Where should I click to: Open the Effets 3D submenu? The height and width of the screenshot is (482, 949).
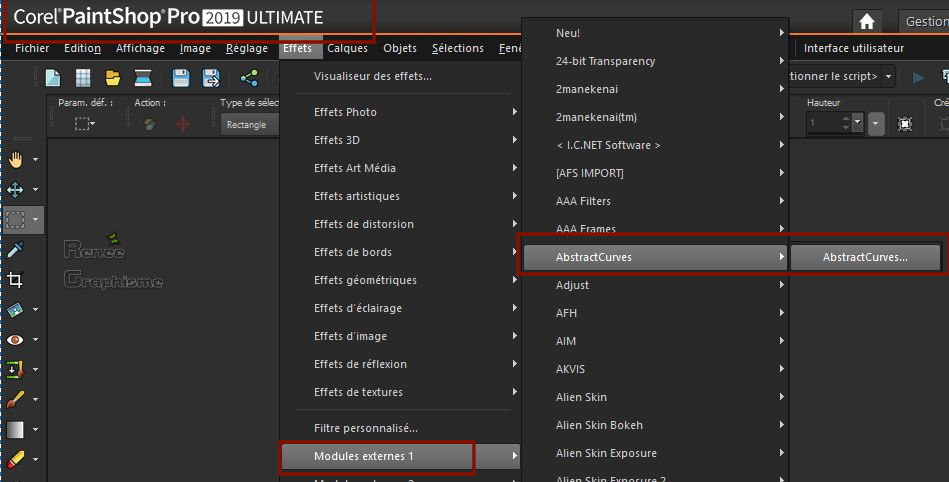pyautogui.click(x=401, y=140)
